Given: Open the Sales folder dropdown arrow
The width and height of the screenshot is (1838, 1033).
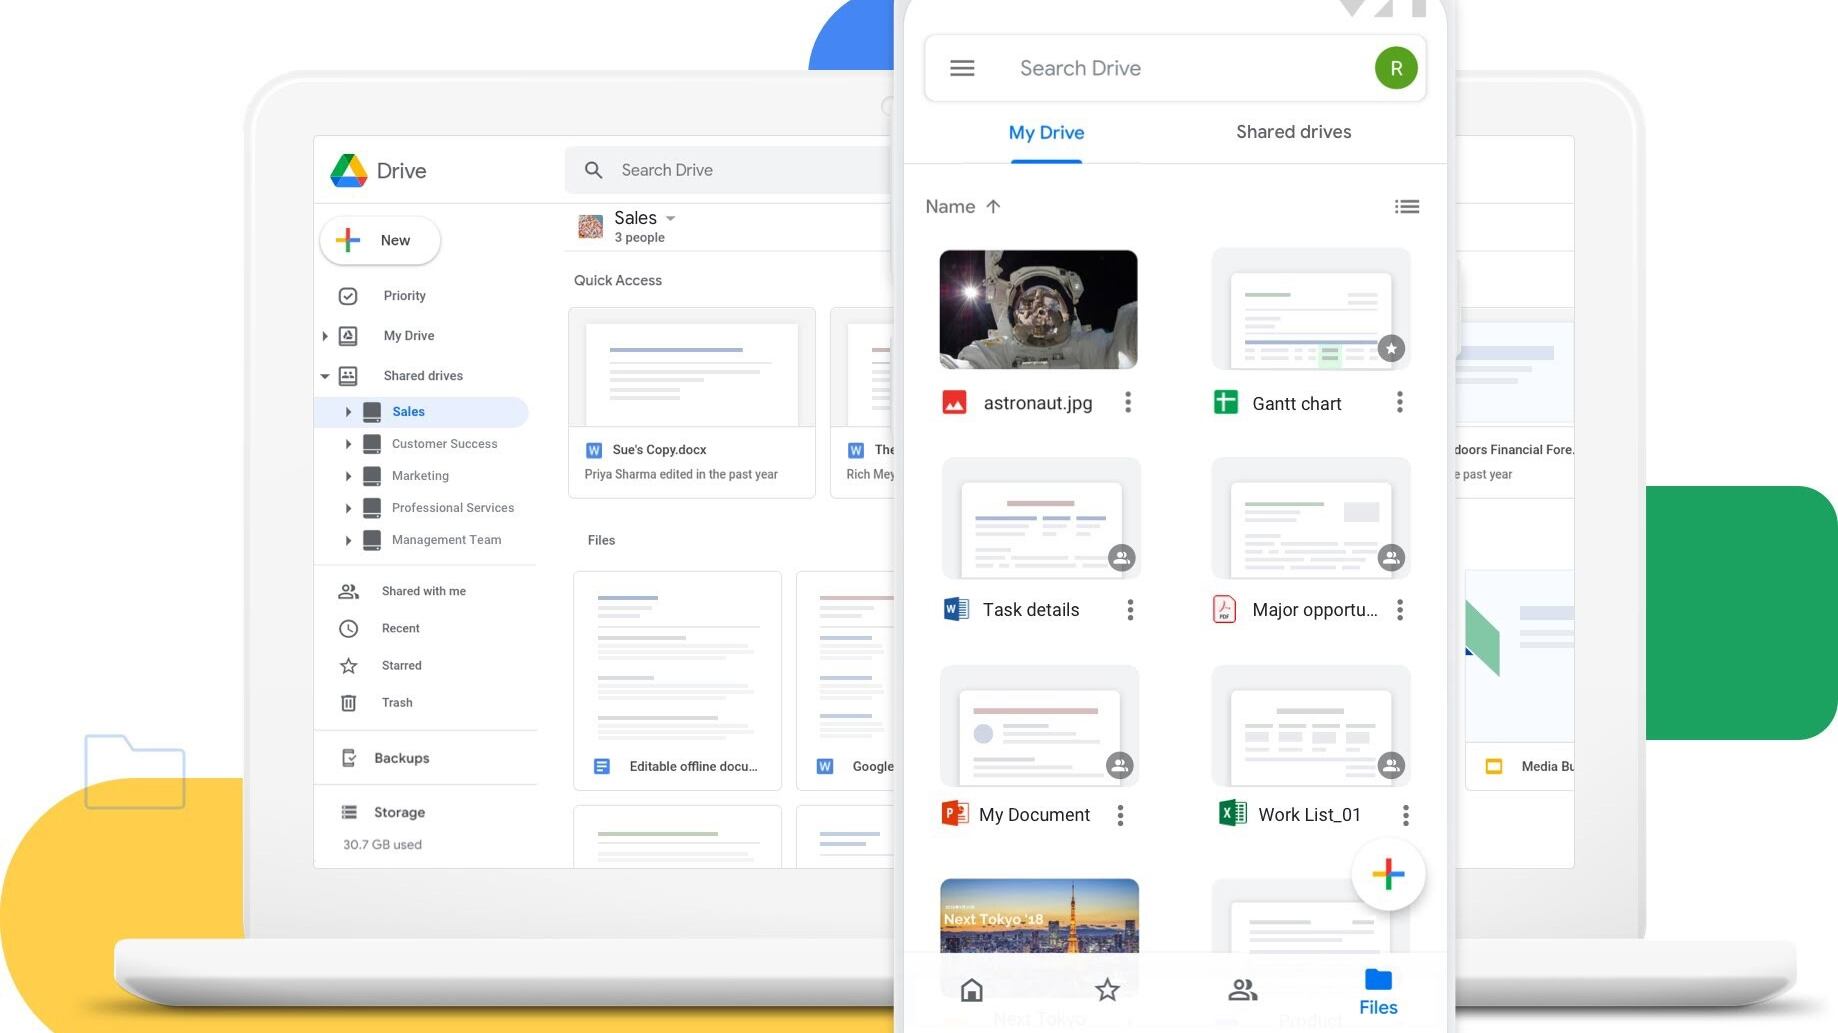Looking at the screenshot, I should [x=671, y=218].
